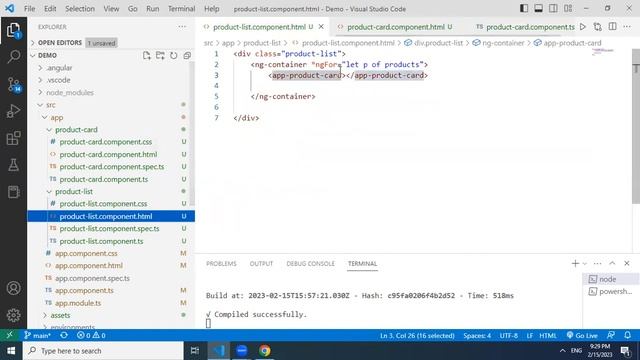Viewport: 640px width, 360px height.
Task: Open the File menu
Action: pos(29,9)
